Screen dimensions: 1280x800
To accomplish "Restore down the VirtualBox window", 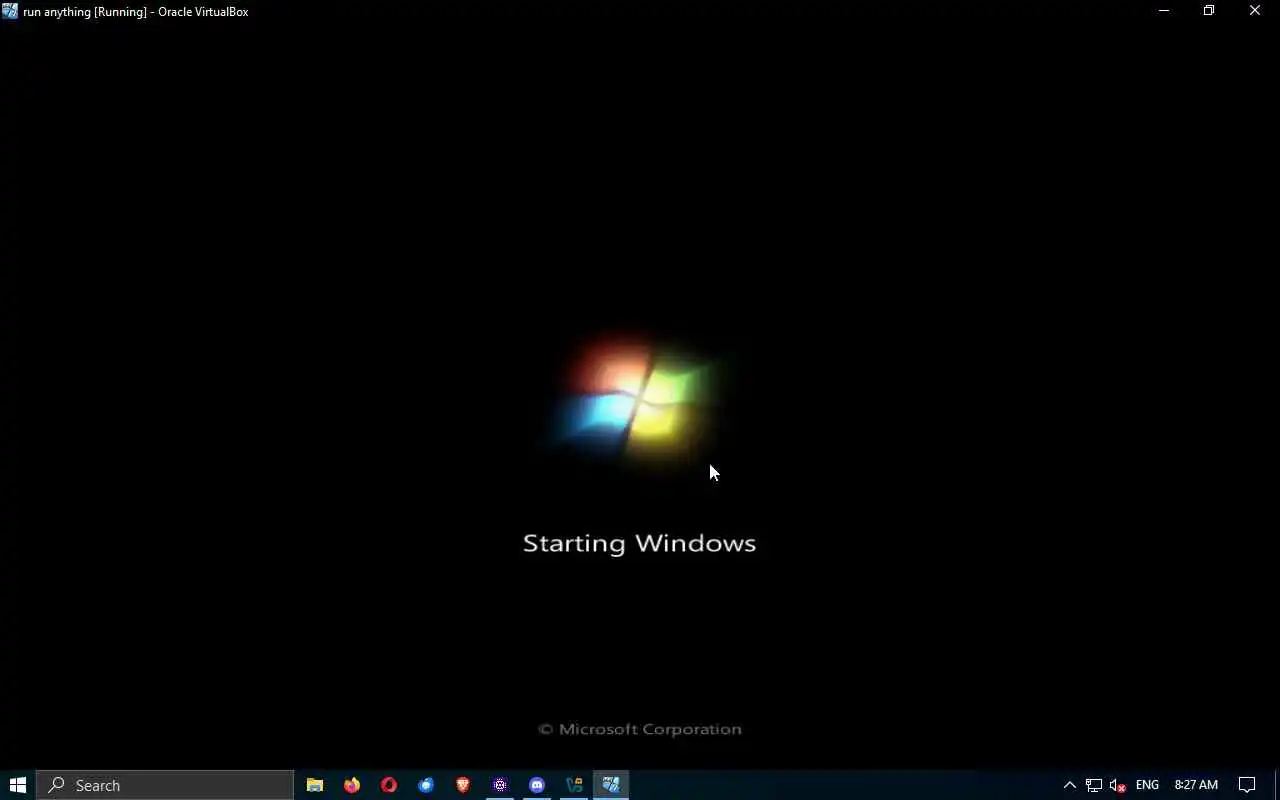I will point(1209,11).
